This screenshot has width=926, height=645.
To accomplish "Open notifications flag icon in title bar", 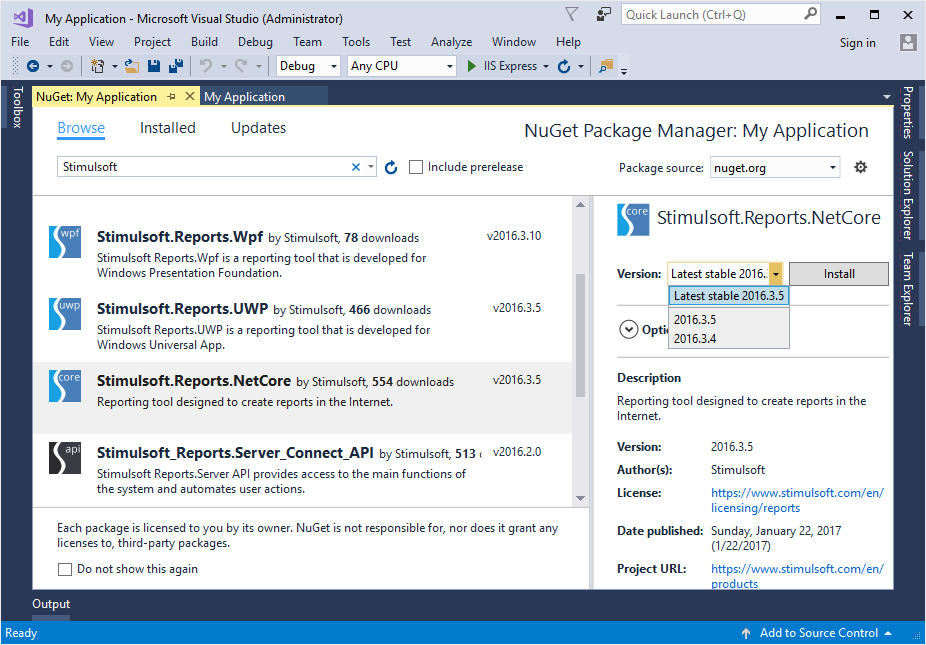I will click(571, 14).
